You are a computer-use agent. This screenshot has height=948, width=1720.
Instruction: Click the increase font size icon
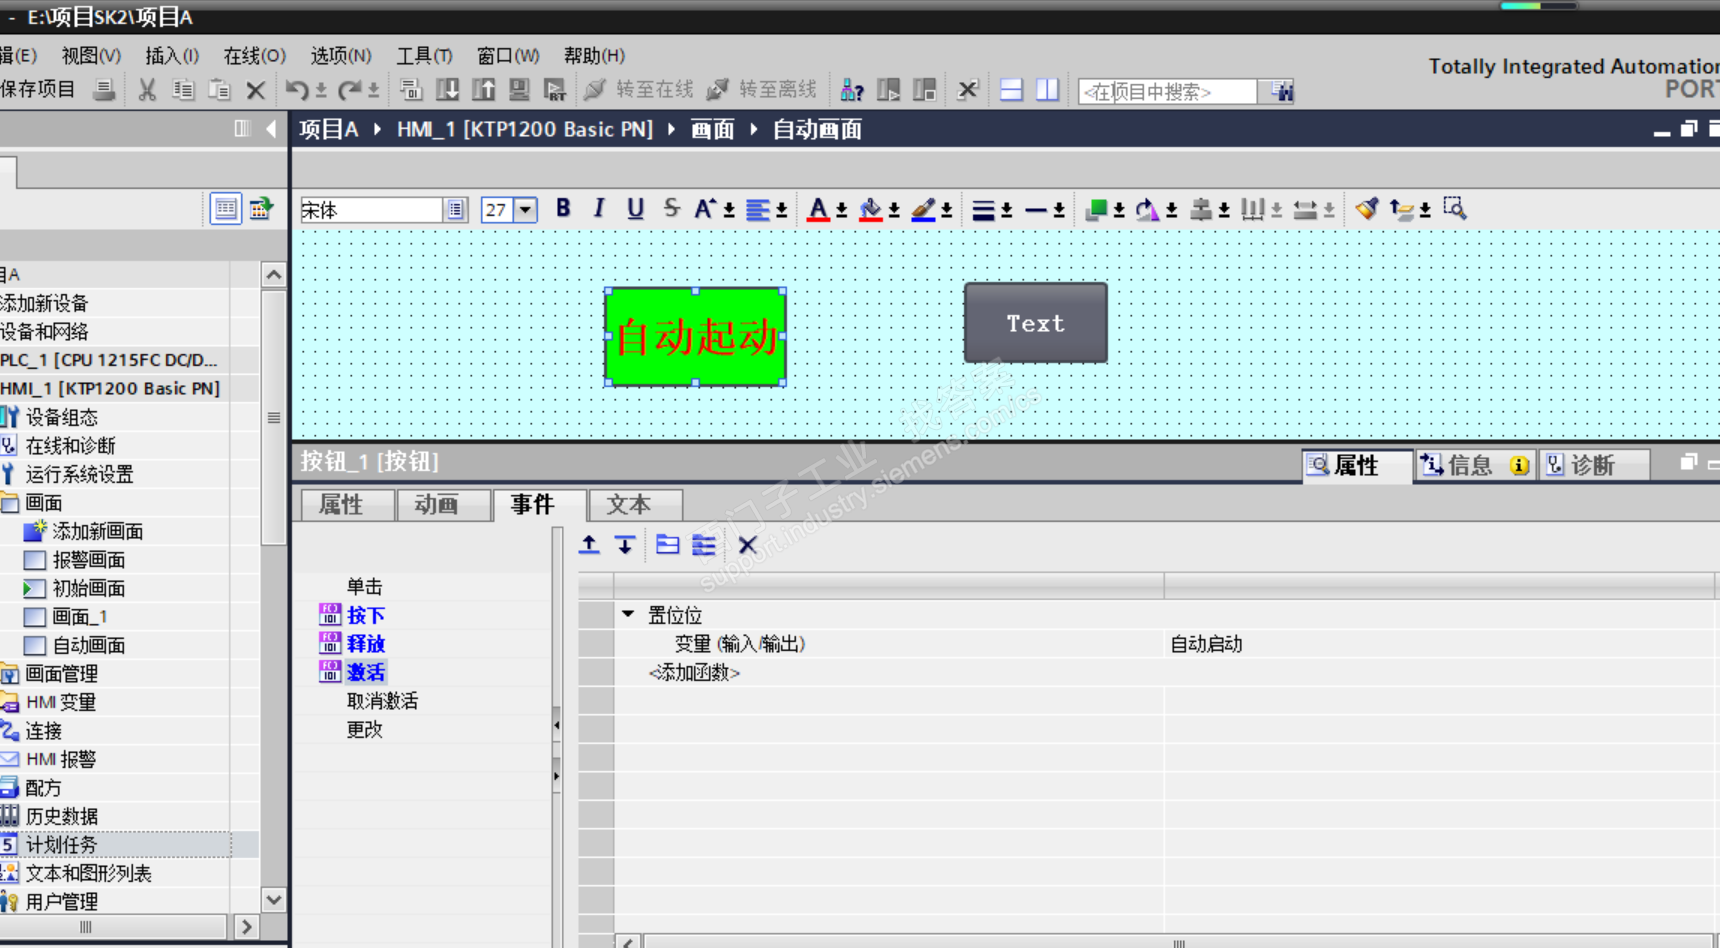705,208
